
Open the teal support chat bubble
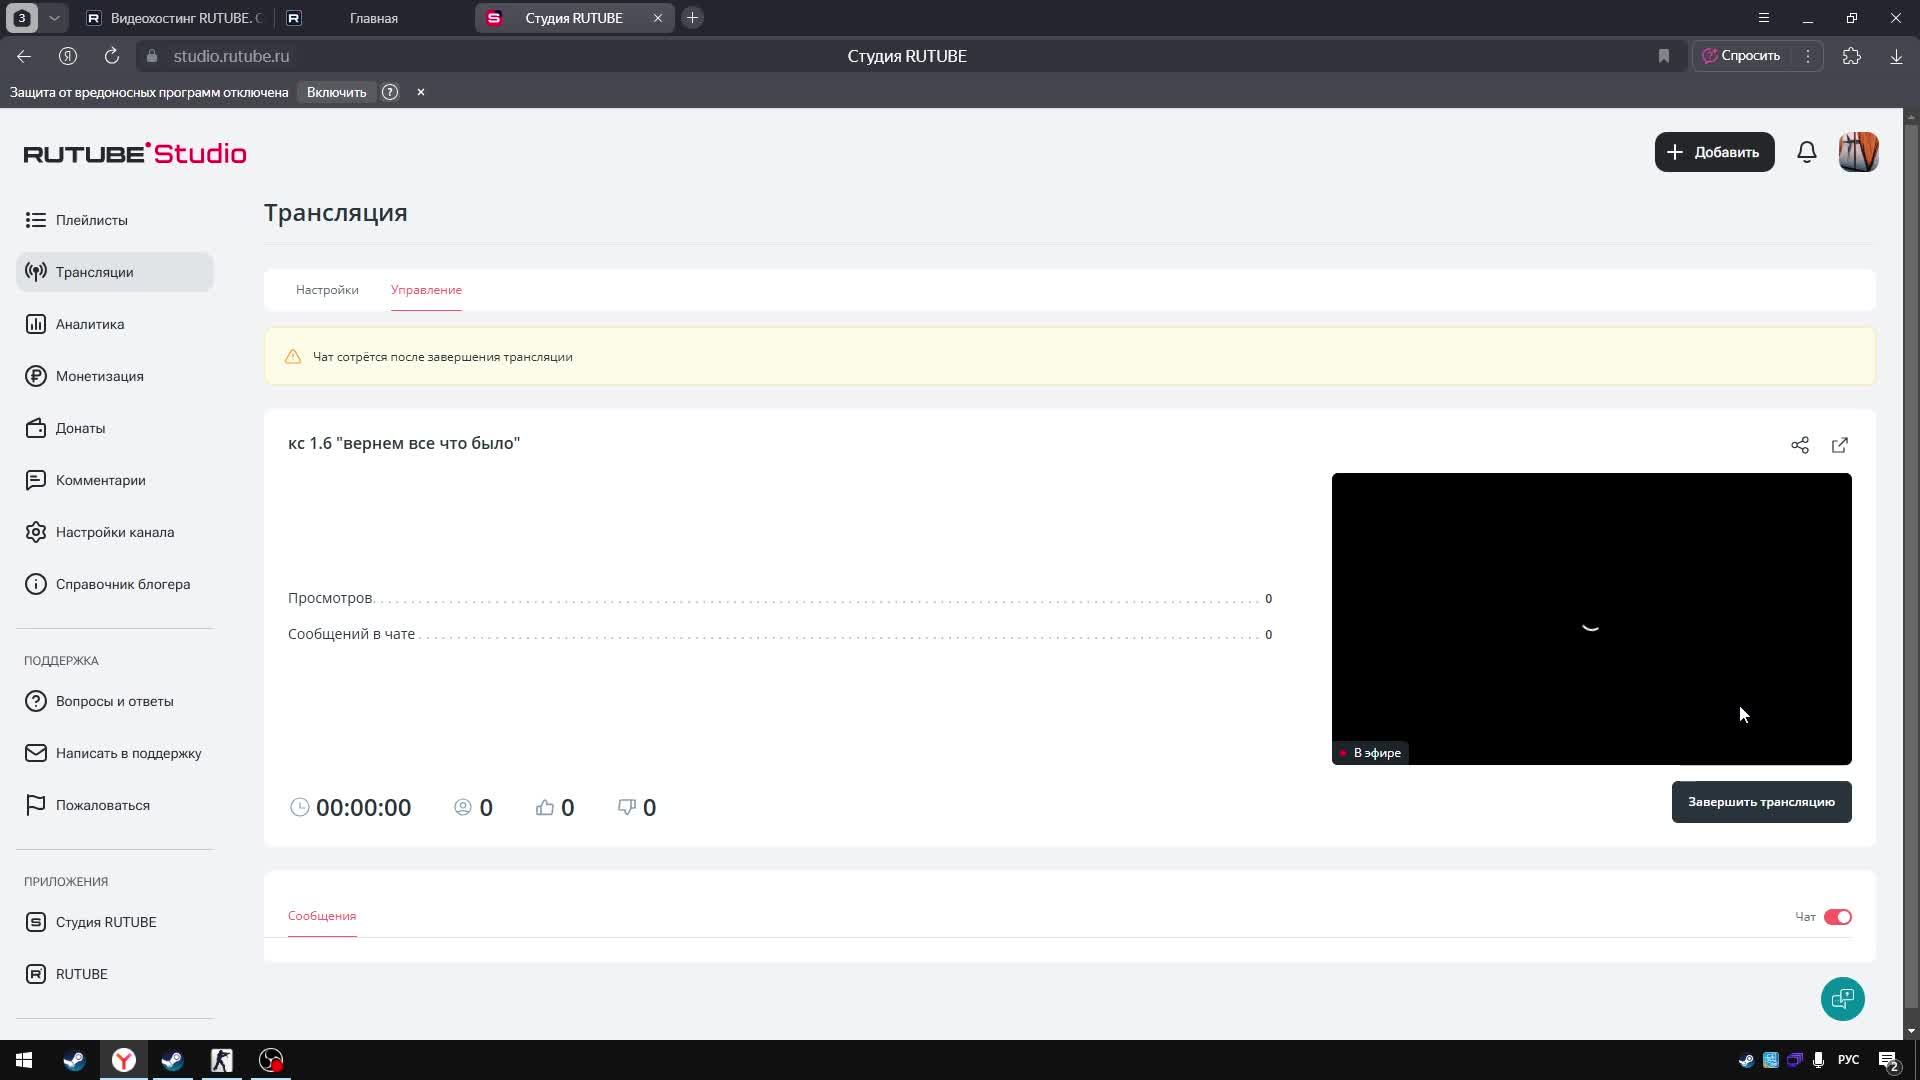(1843, 999)
